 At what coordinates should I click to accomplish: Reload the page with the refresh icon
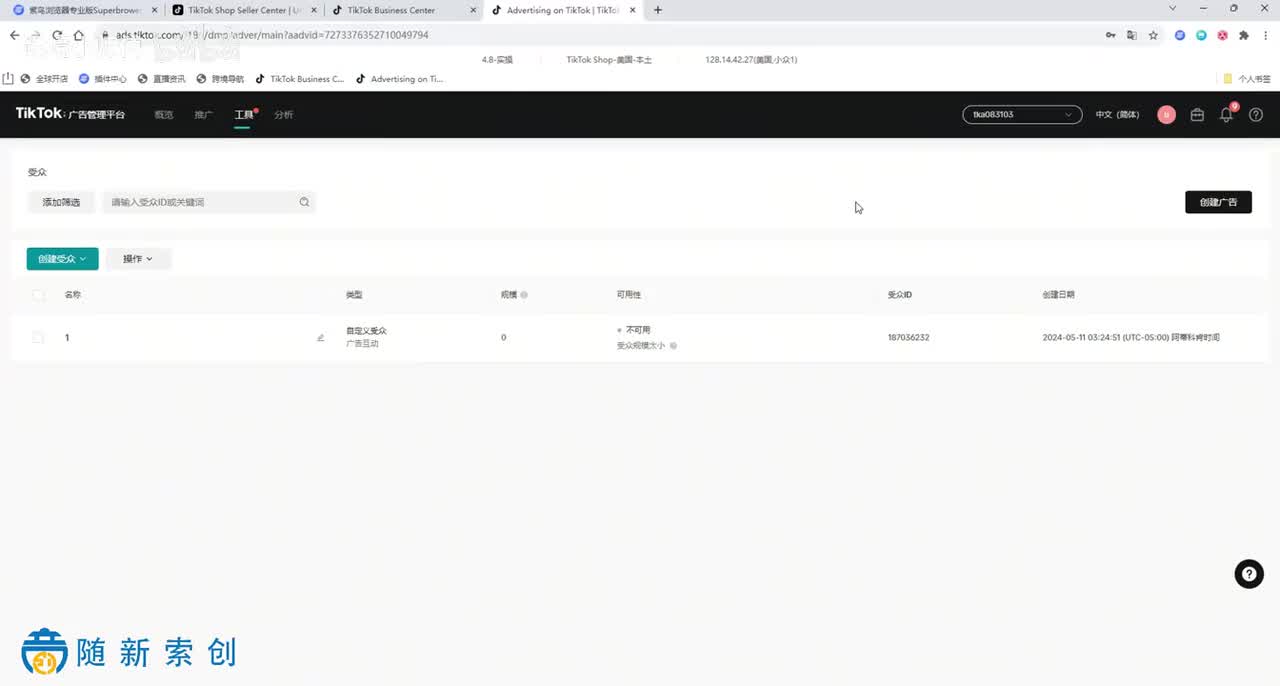[57, 35]
